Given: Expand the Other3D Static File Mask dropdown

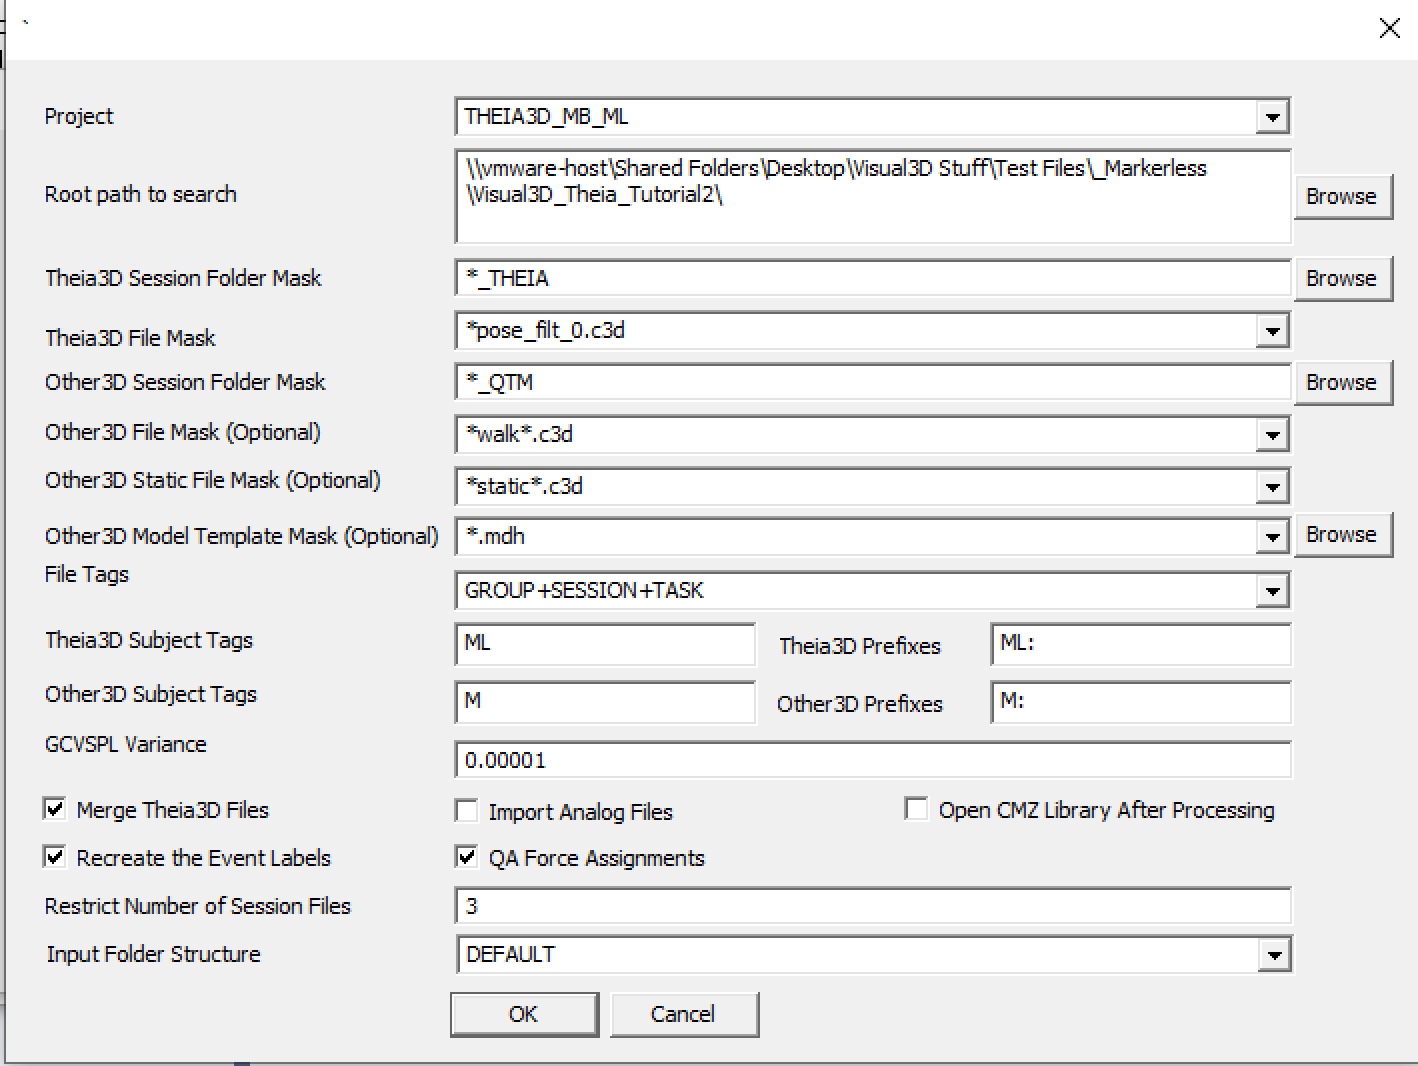Looking at the screenshot, I should [1272, 487].
